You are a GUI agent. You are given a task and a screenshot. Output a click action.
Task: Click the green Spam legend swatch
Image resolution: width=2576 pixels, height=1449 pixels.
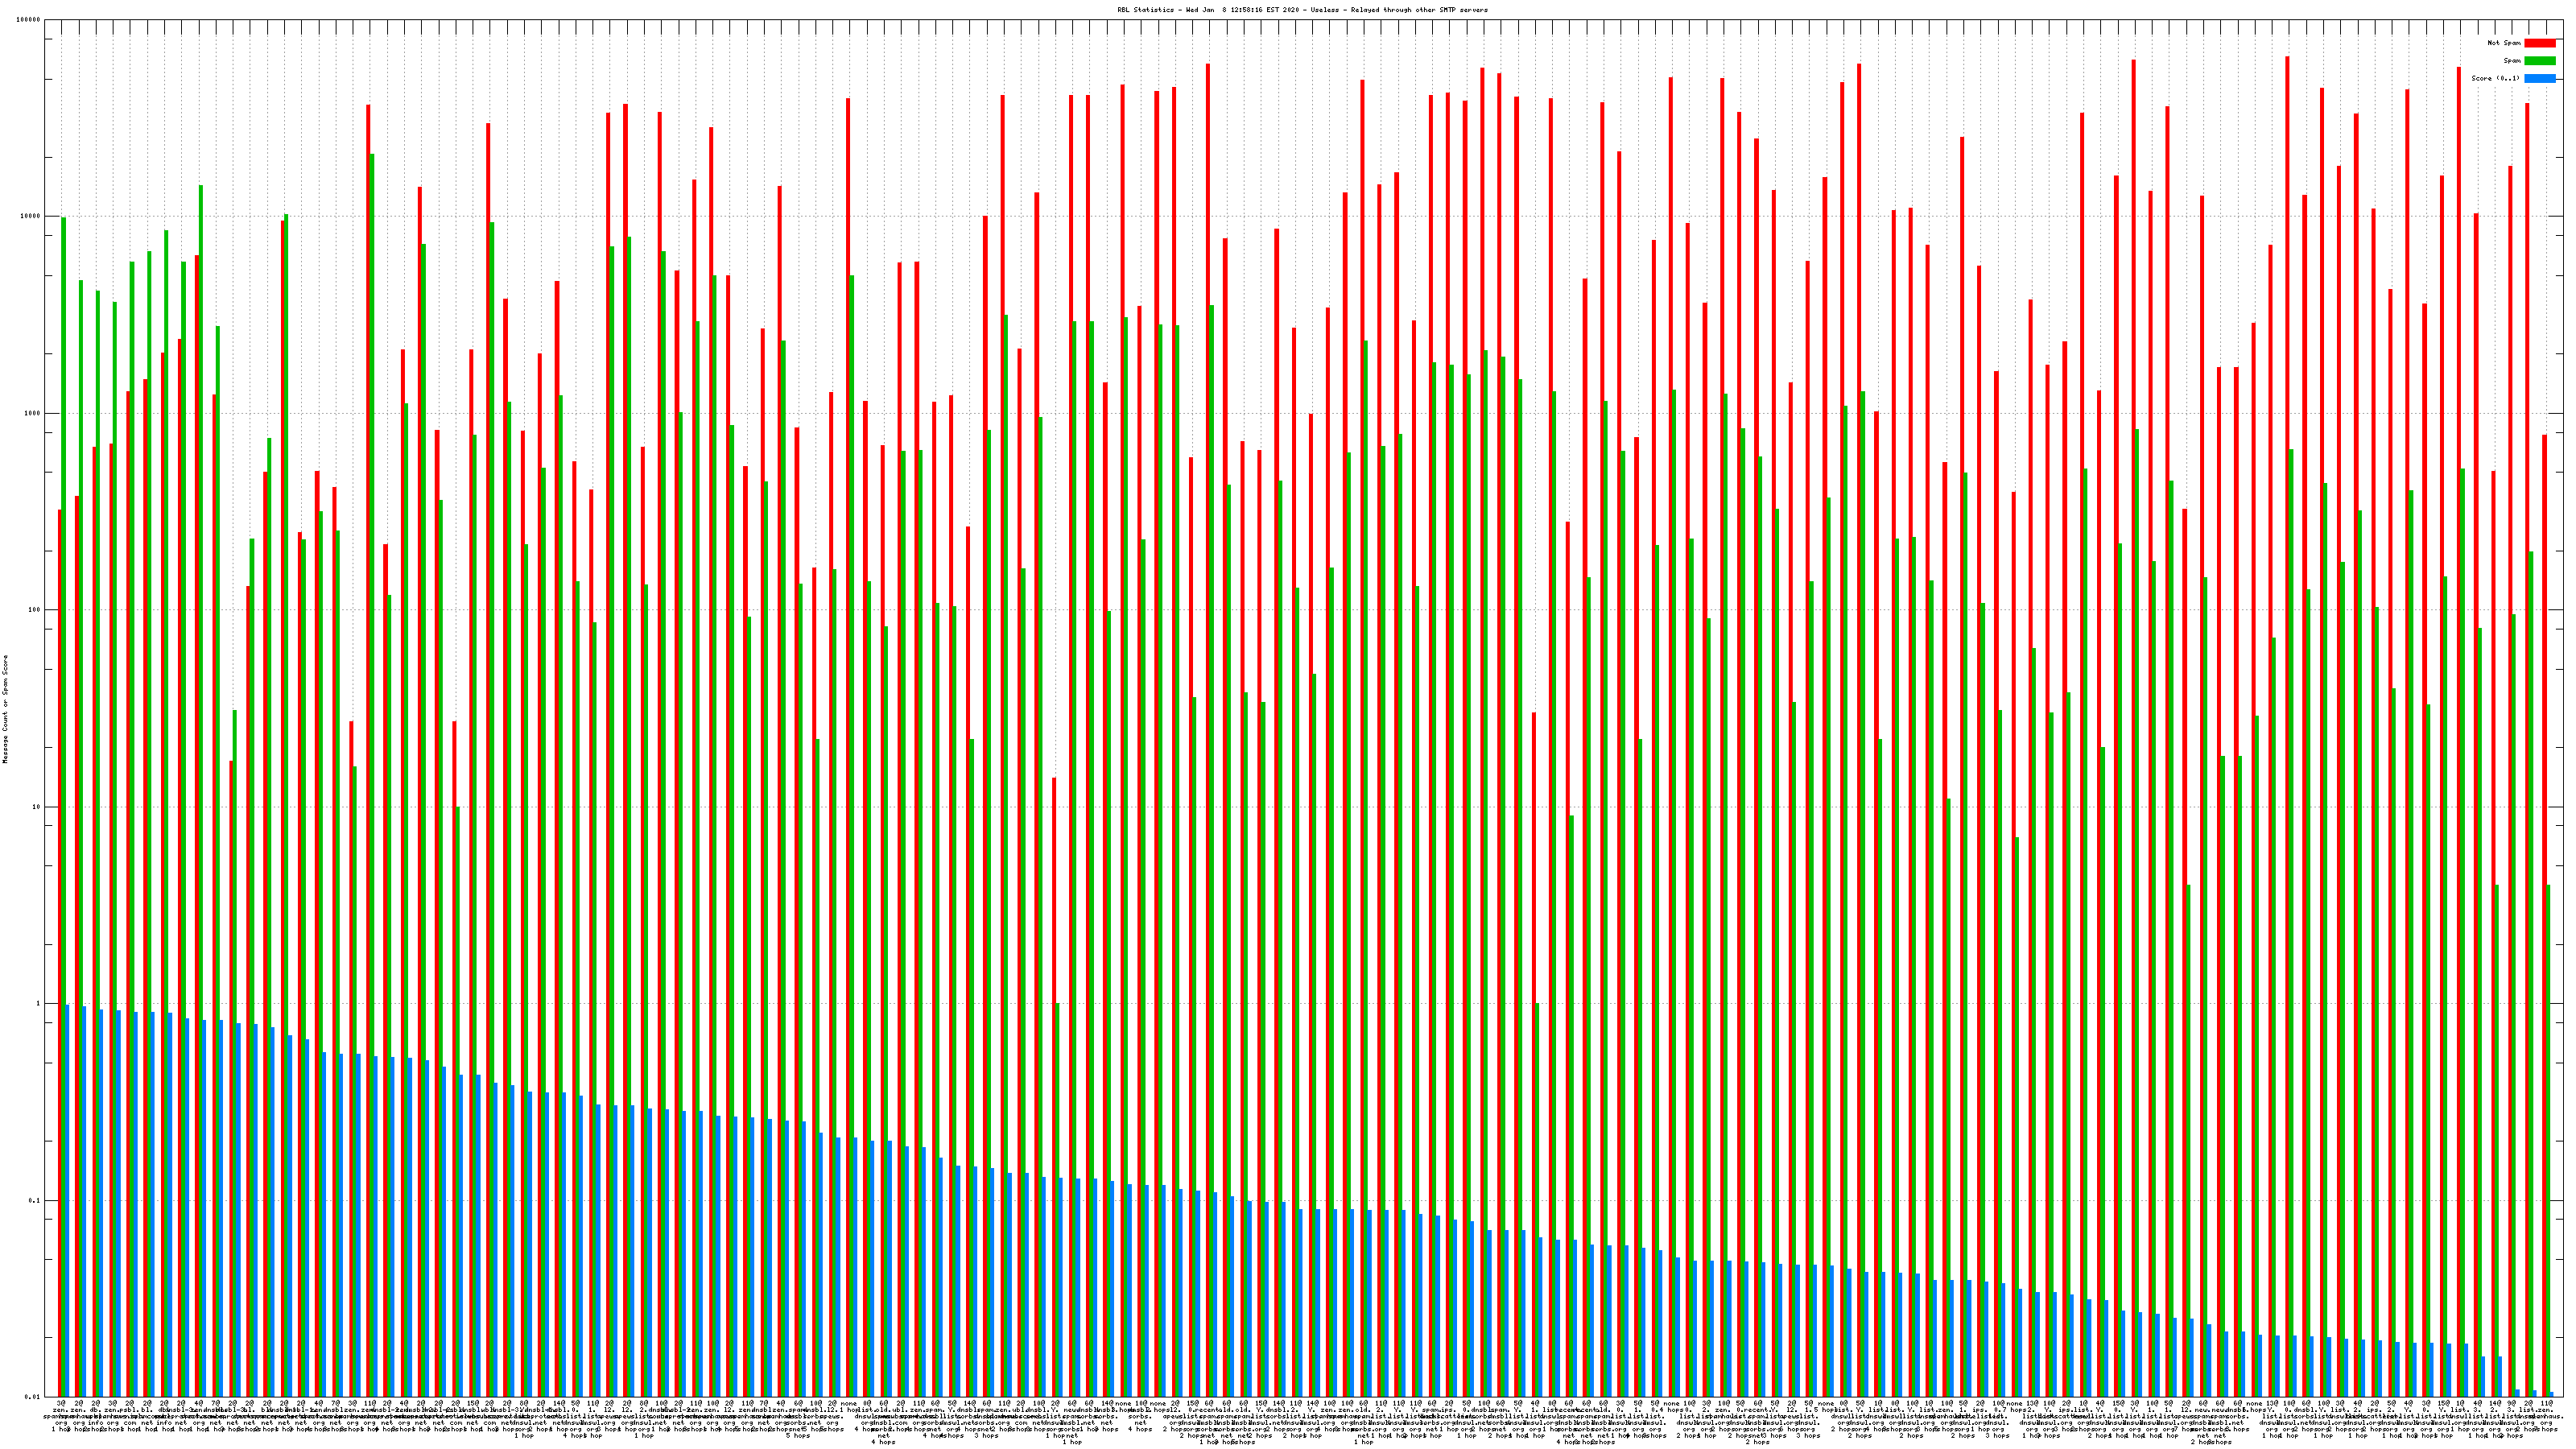tap(2539, 61)
